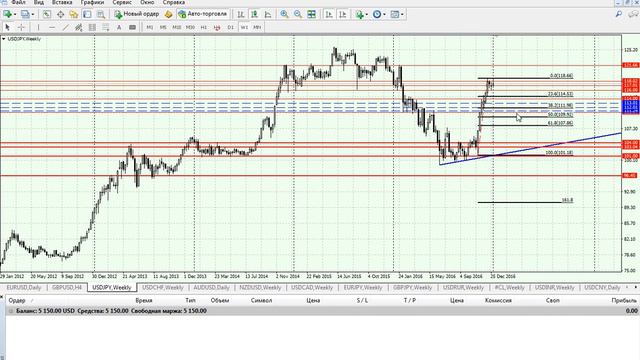Viewport: 640px width, 360px height.
Task: Open the profiles icon
Action: click(x=25, y=14)
